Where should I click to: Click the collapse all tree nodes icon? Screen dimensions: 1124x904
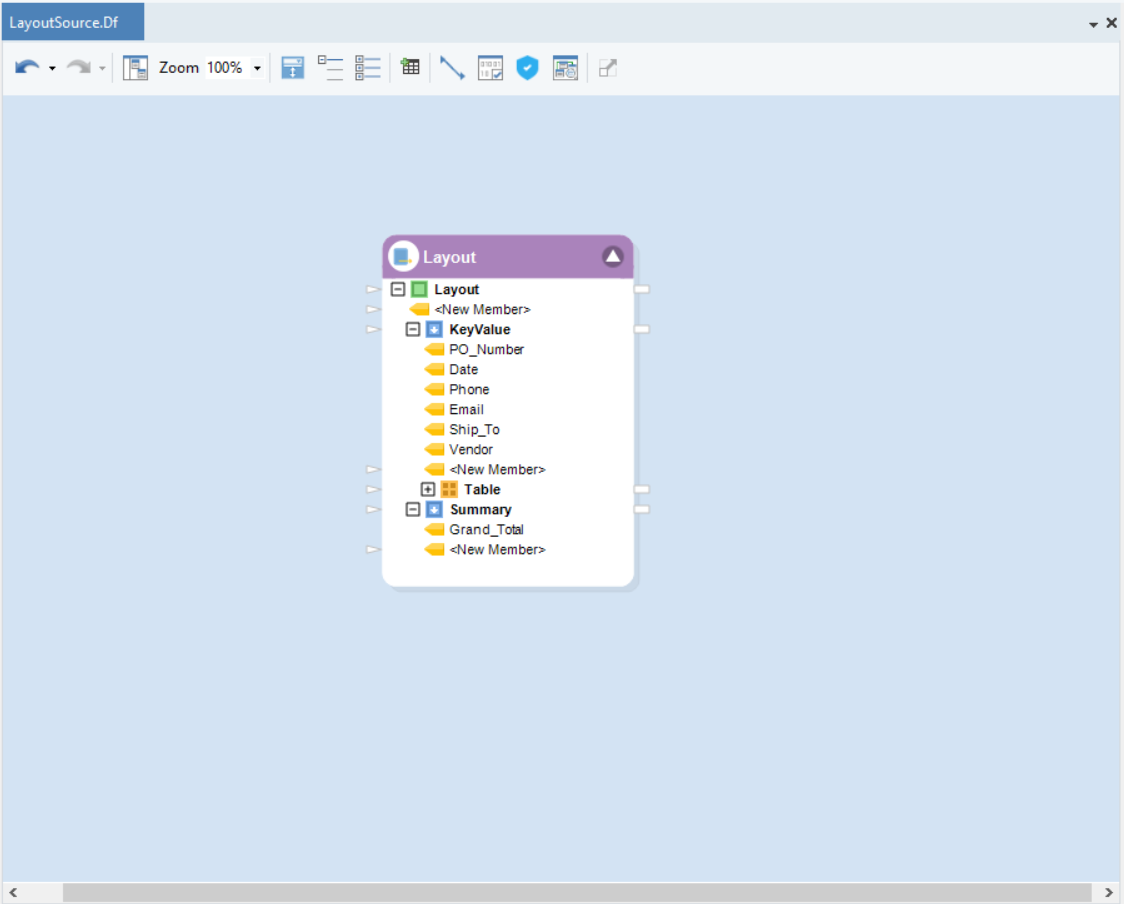point(330,68)
